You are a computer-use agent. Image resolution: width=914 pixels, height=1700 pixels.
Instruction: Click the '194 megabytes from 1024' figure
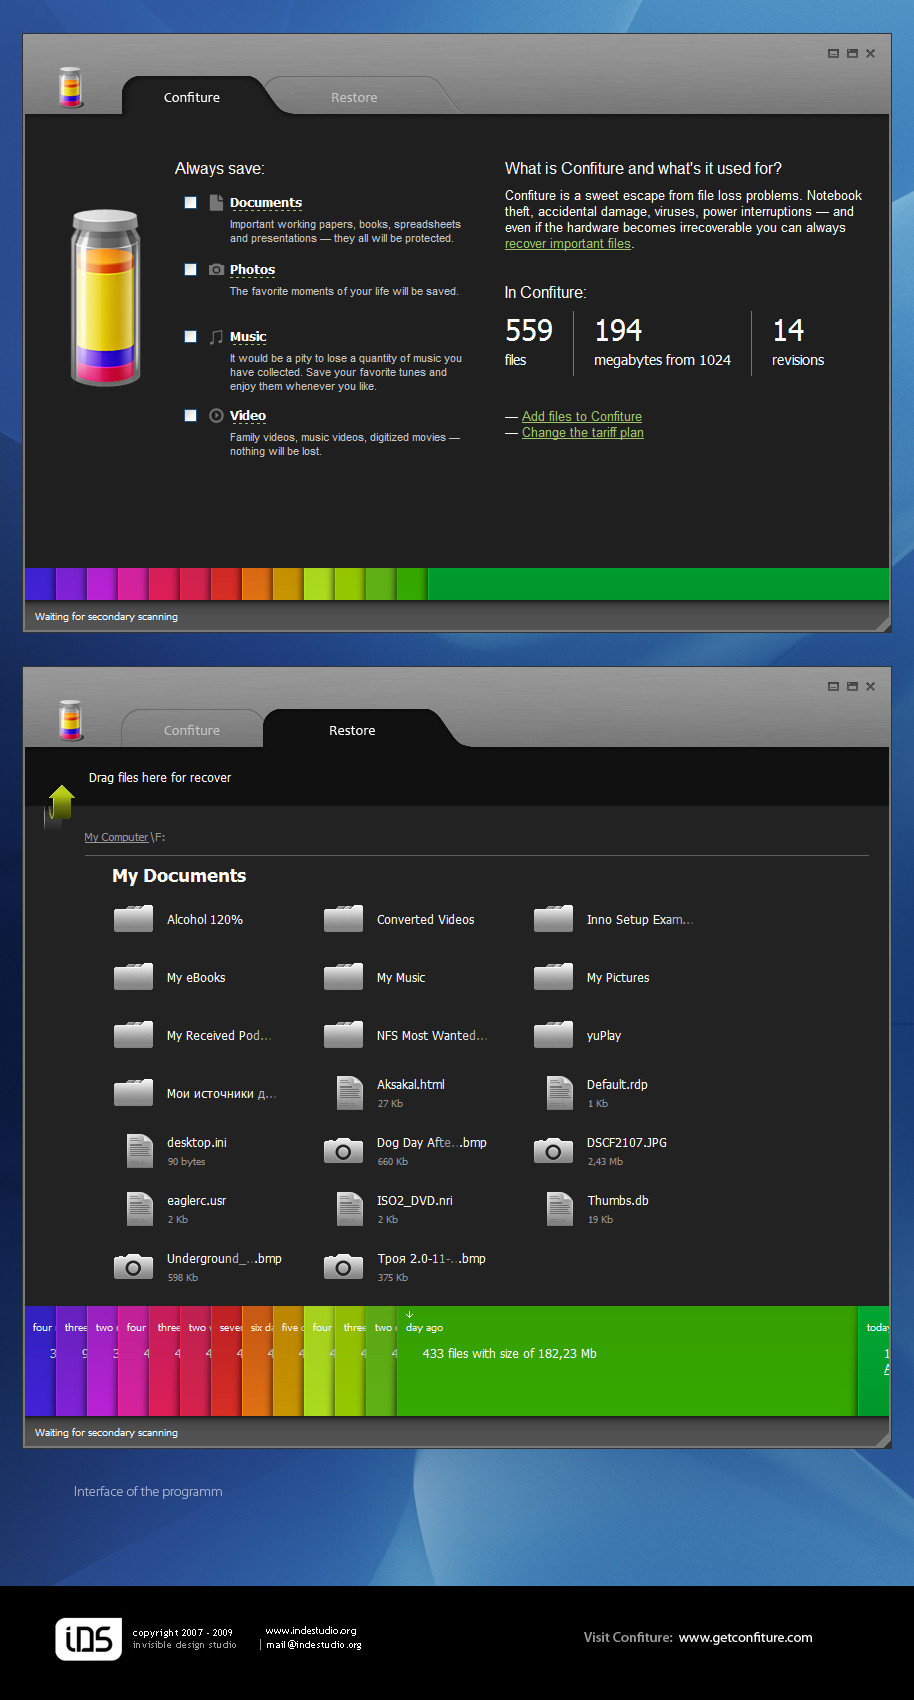[662, 342]
